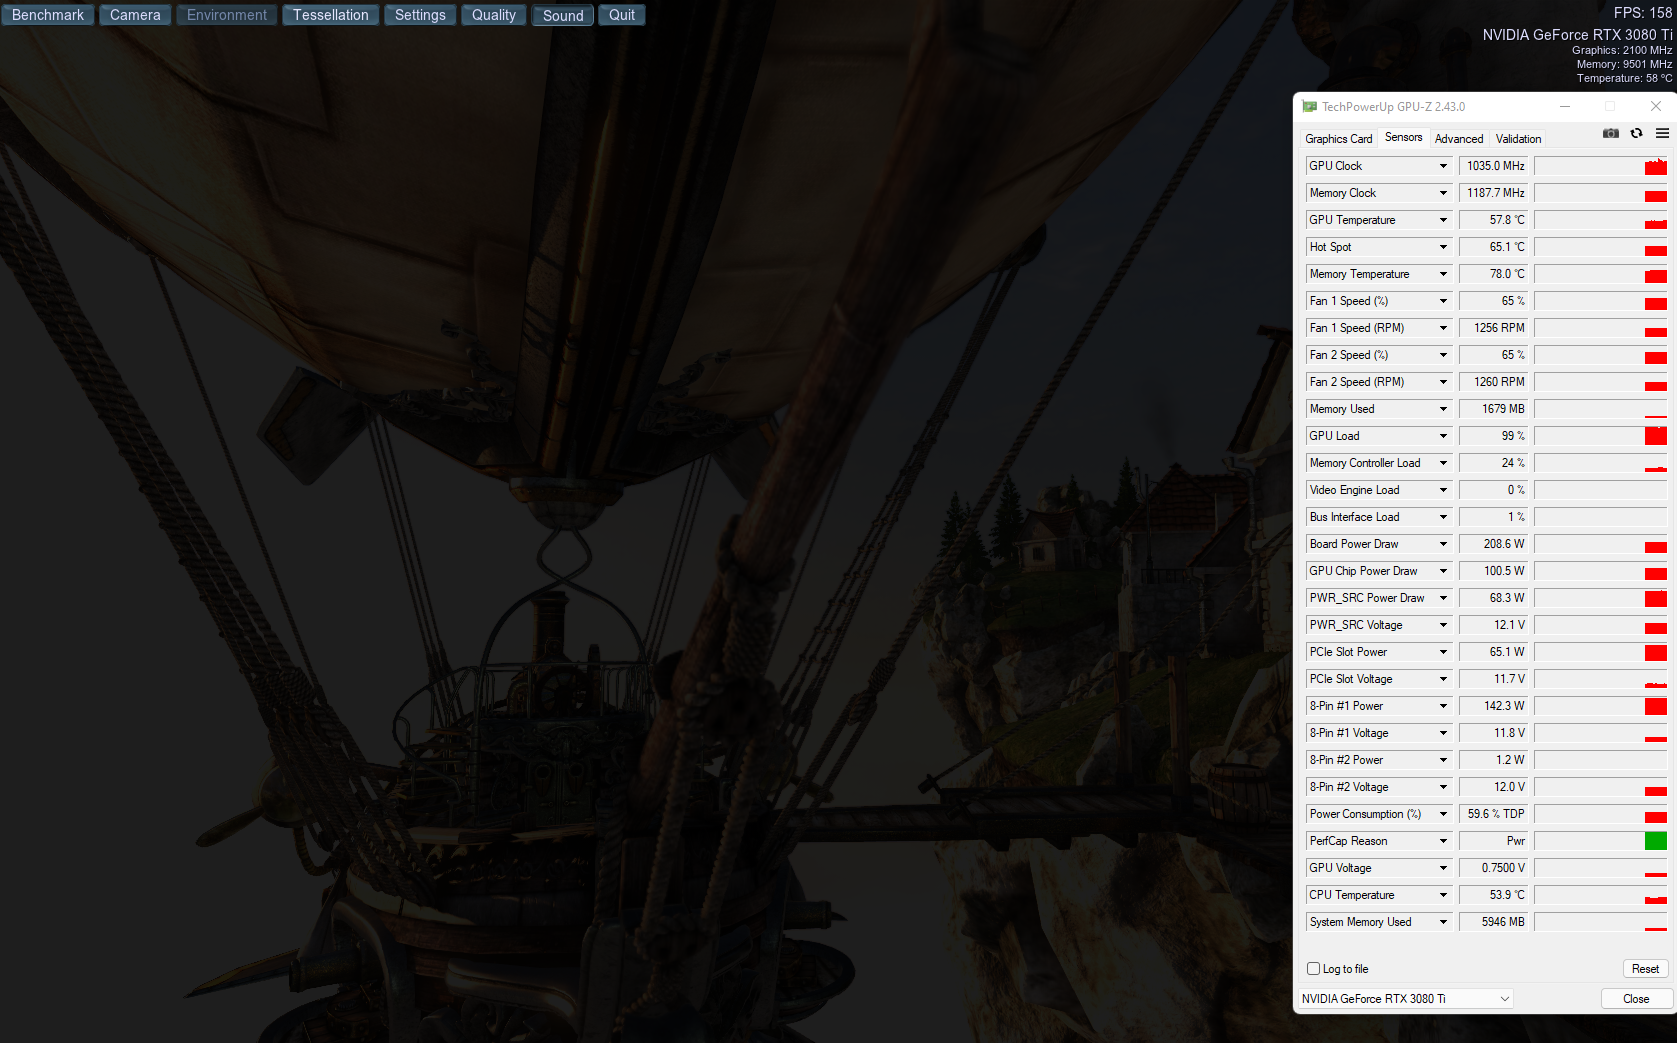Open the GPU Load sensor dropdown
The height and width of the screenshot is (1043, 1677).
(1443, 436)
